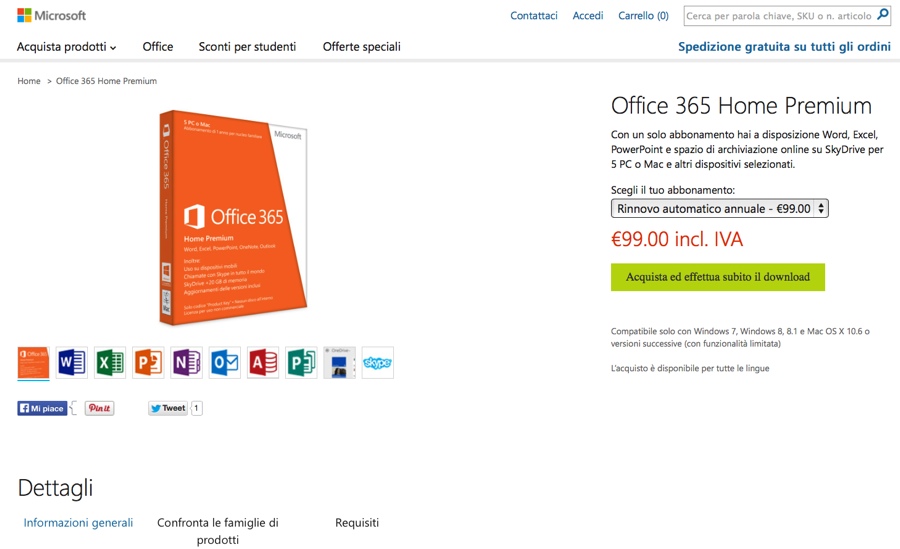Click the Dettagli section heading
This screenshot has height=549, width=900.
click(55, 488)
